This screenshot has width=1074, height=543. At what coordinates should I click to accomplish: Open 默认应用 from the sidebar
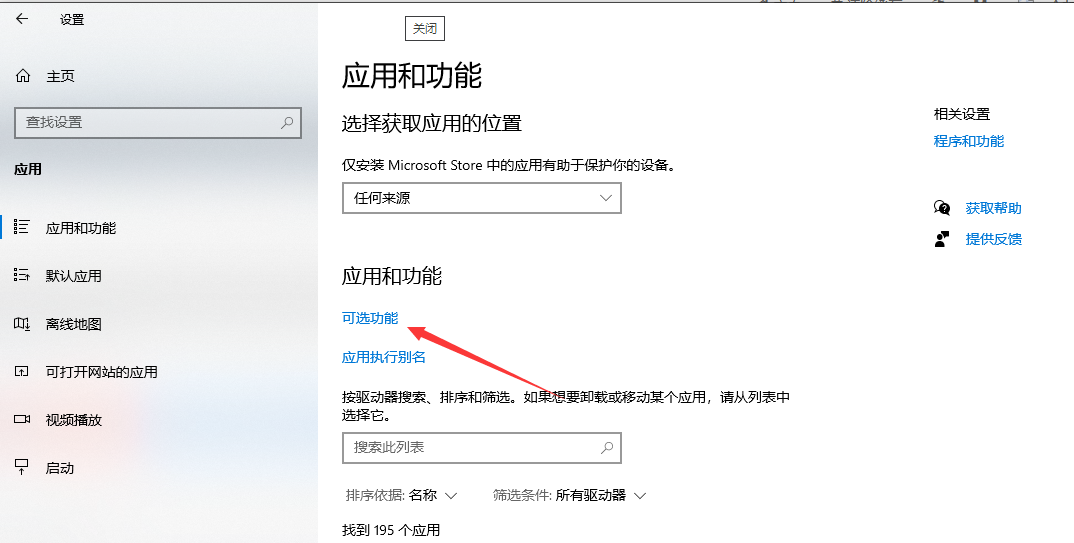point(73,276)
